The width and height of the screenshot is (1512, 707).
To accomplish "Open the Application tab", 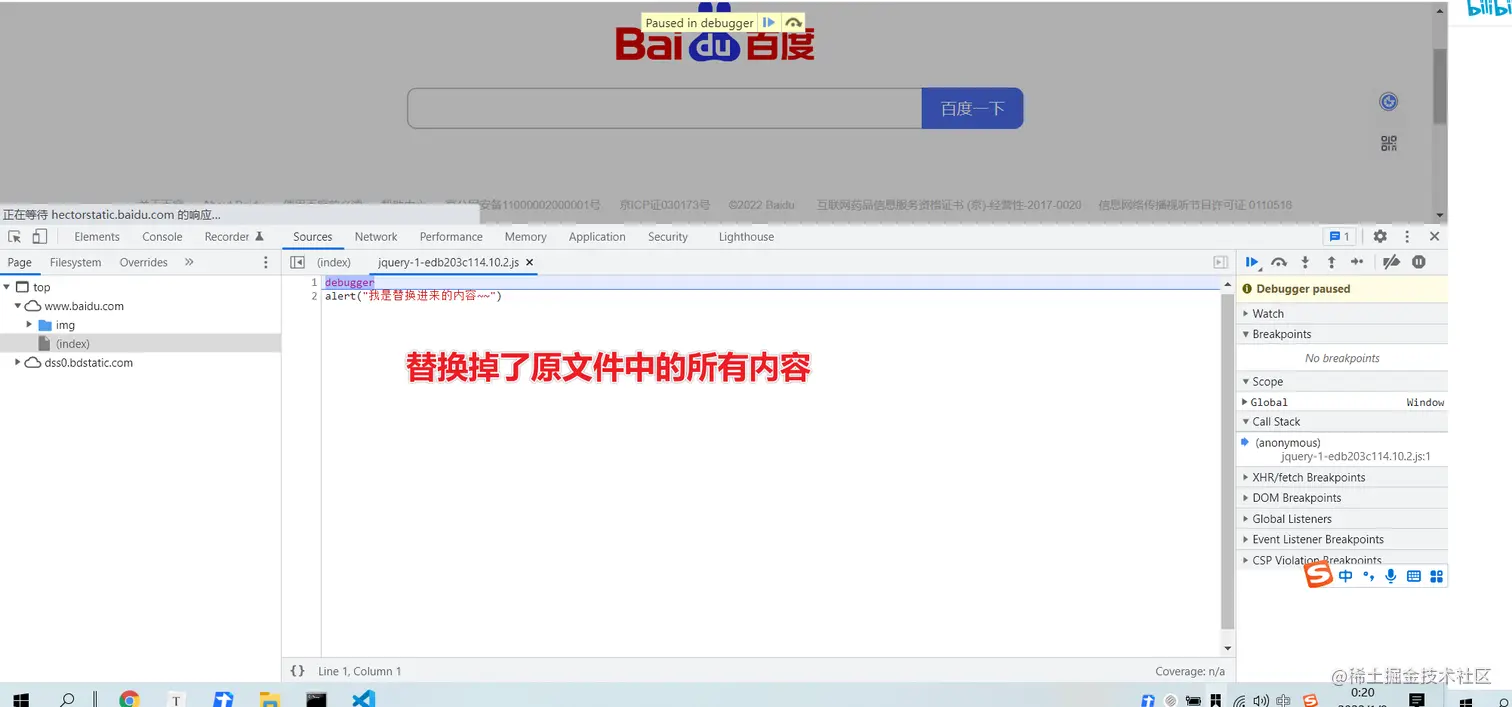I will pyautogui.click(x=597, y=237).
